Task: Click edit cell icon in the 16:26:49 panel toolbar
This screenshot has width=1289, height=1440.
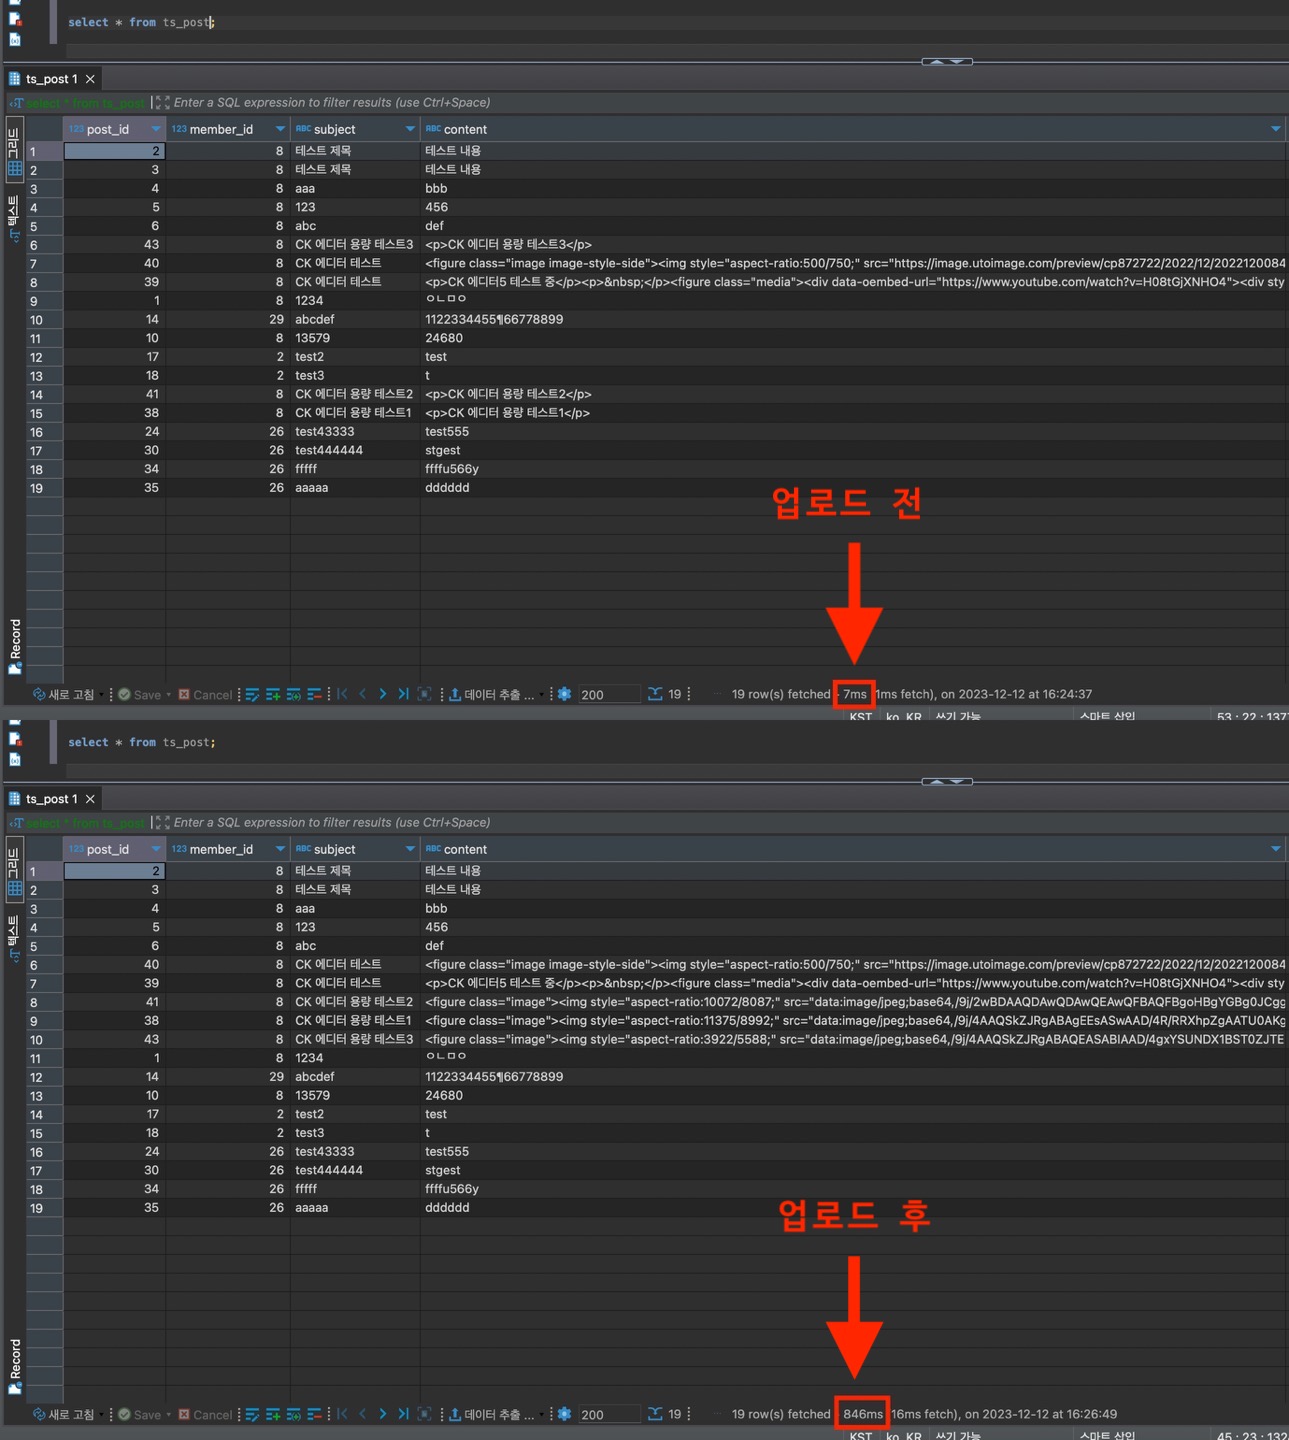Action: point(252,1414)
